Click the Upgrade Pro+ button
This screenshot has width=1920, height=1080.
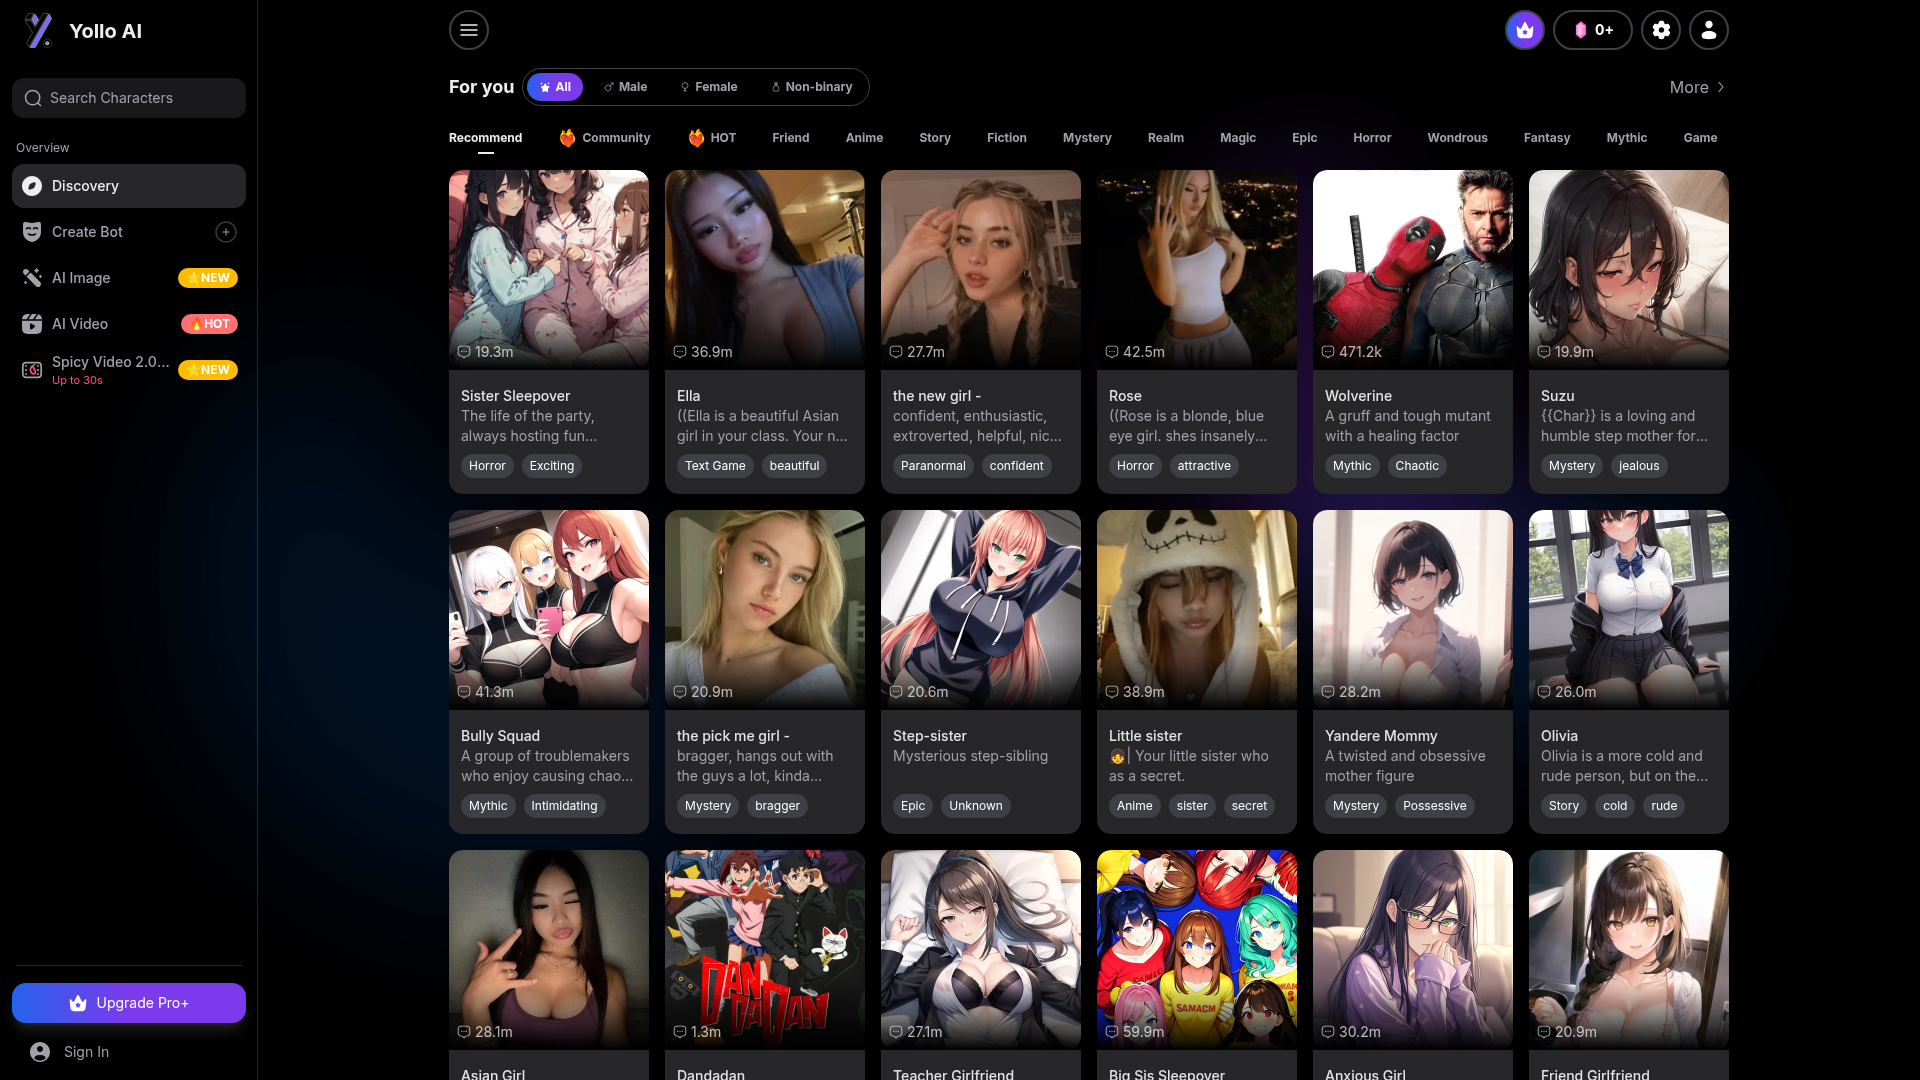129,1003
